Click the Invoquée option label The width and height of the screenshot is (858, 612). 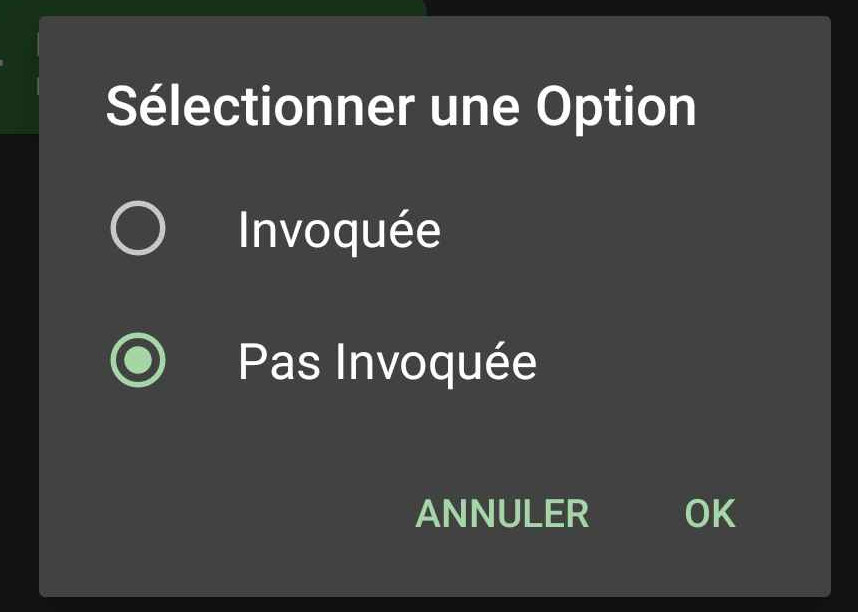(x=339, y=231)
